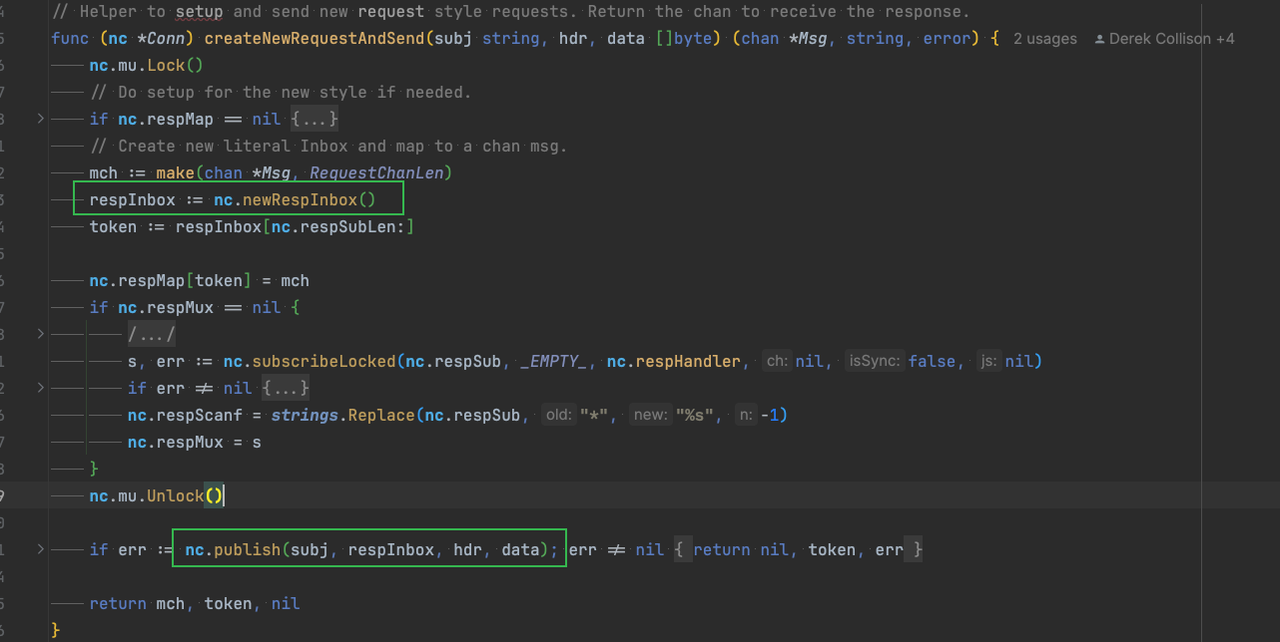This screenshot has height=642, width=1280.
Task: Click the folded /.../ comment placeholder
Action: pyautogui.click(x=151, y=335)
